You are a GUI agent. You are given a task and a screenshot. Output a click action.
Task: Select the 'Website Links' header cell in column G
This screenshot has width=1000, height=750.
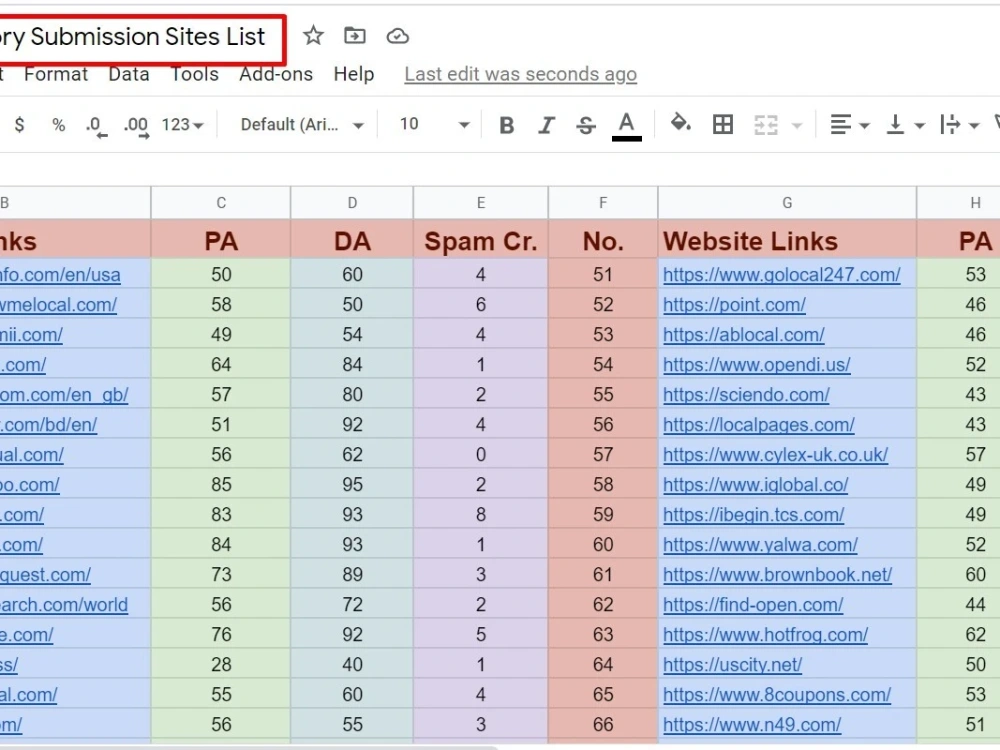(x=787, y=241)
